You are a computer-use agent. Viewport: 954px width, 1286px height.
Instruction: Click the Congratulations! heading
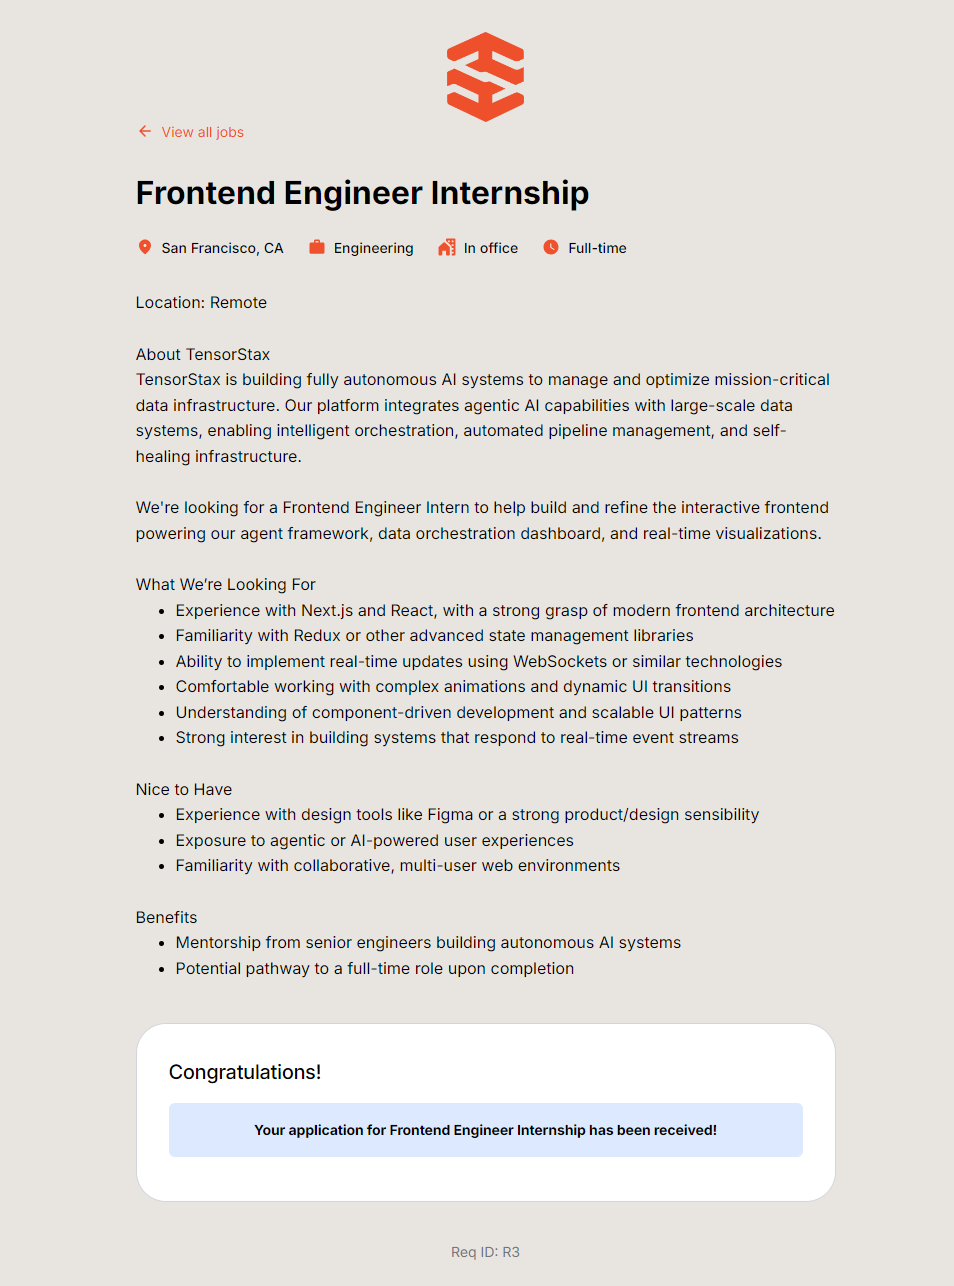[x=245, y=1072]
